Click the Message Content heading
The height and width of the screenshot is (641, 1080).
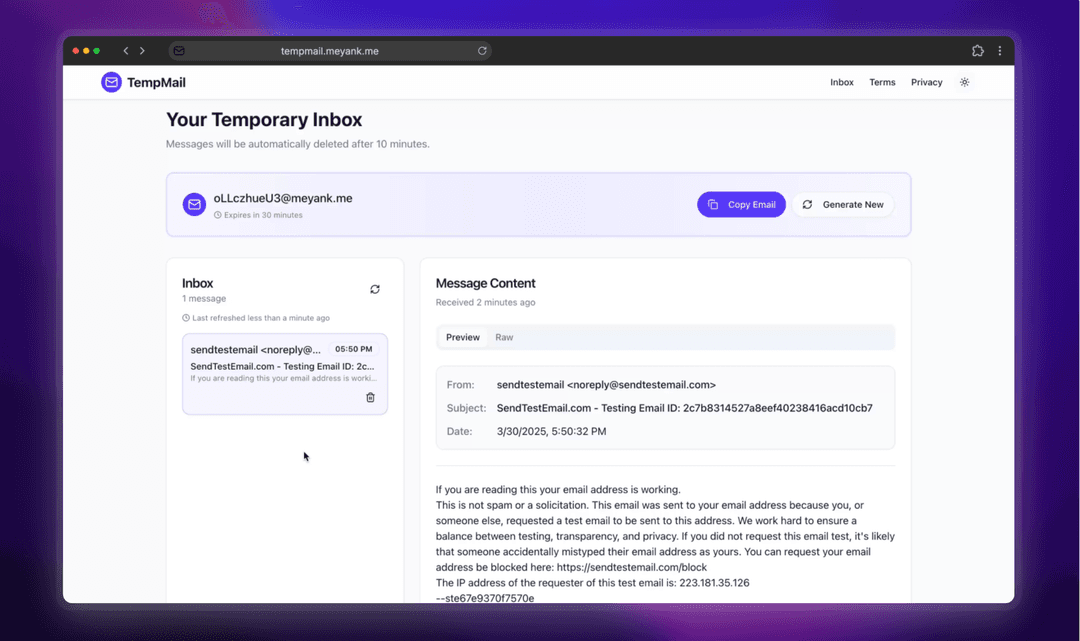click(x=486, y=283)
